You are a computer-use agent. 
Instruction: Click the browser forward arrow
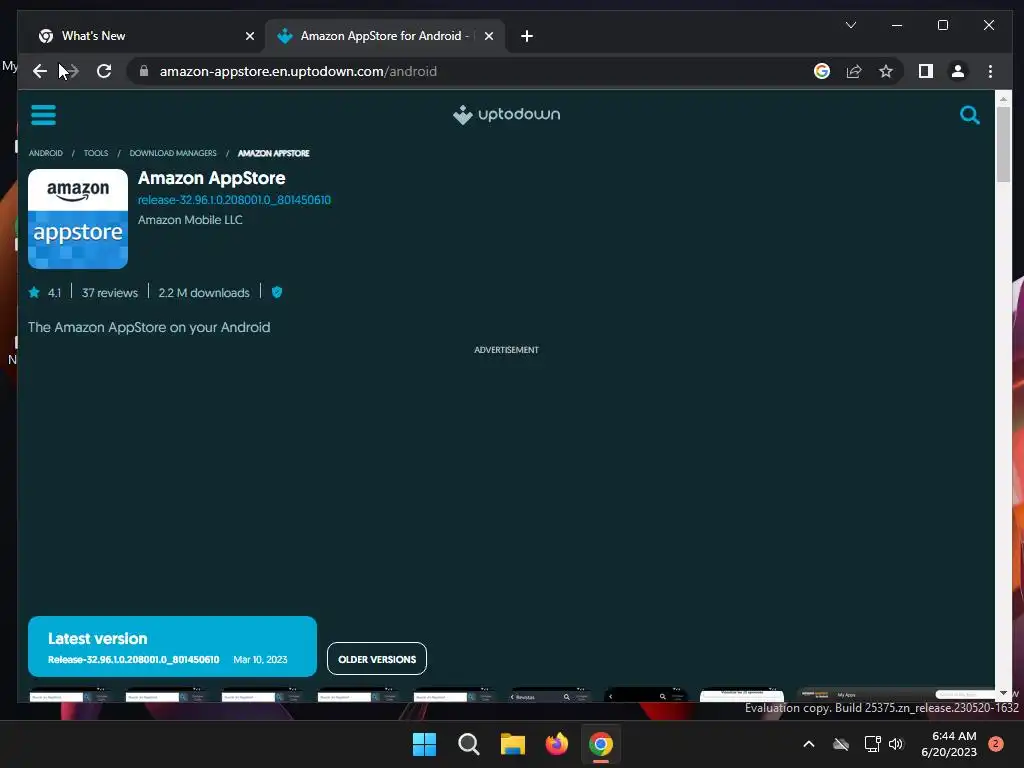click(72, 71)
